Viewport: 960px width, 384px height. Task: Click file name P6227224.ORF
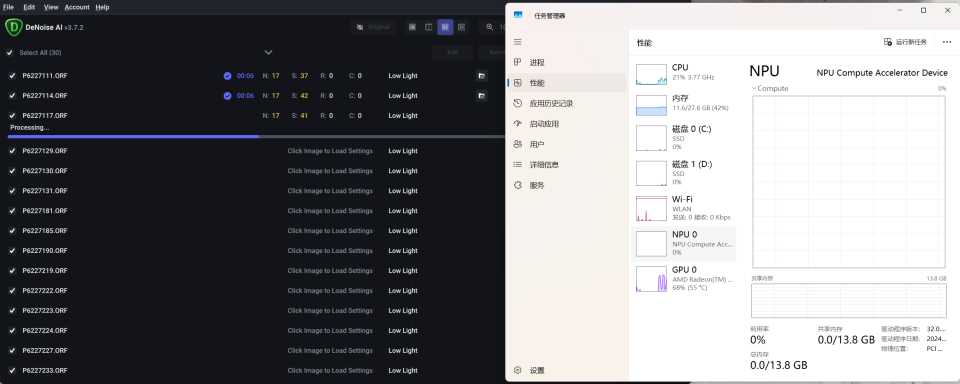(45, 331)
